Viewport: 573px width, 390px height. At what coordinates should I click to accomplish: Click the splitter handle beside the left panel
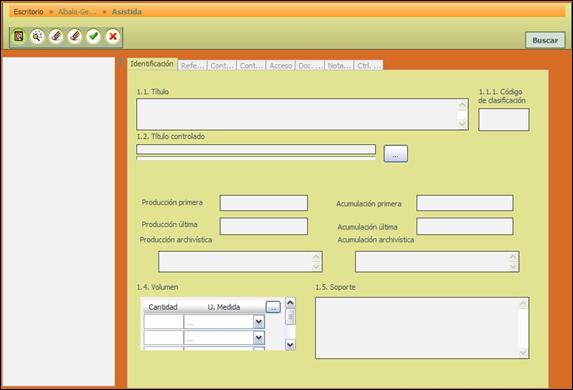pos(121,61)
